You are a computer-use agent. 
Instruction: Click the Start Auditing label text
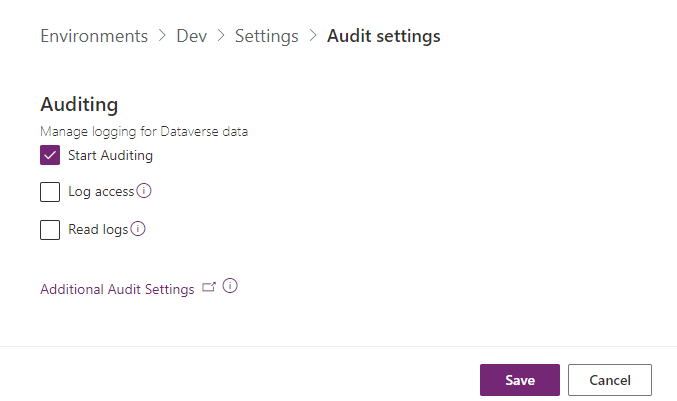[110, 155]
